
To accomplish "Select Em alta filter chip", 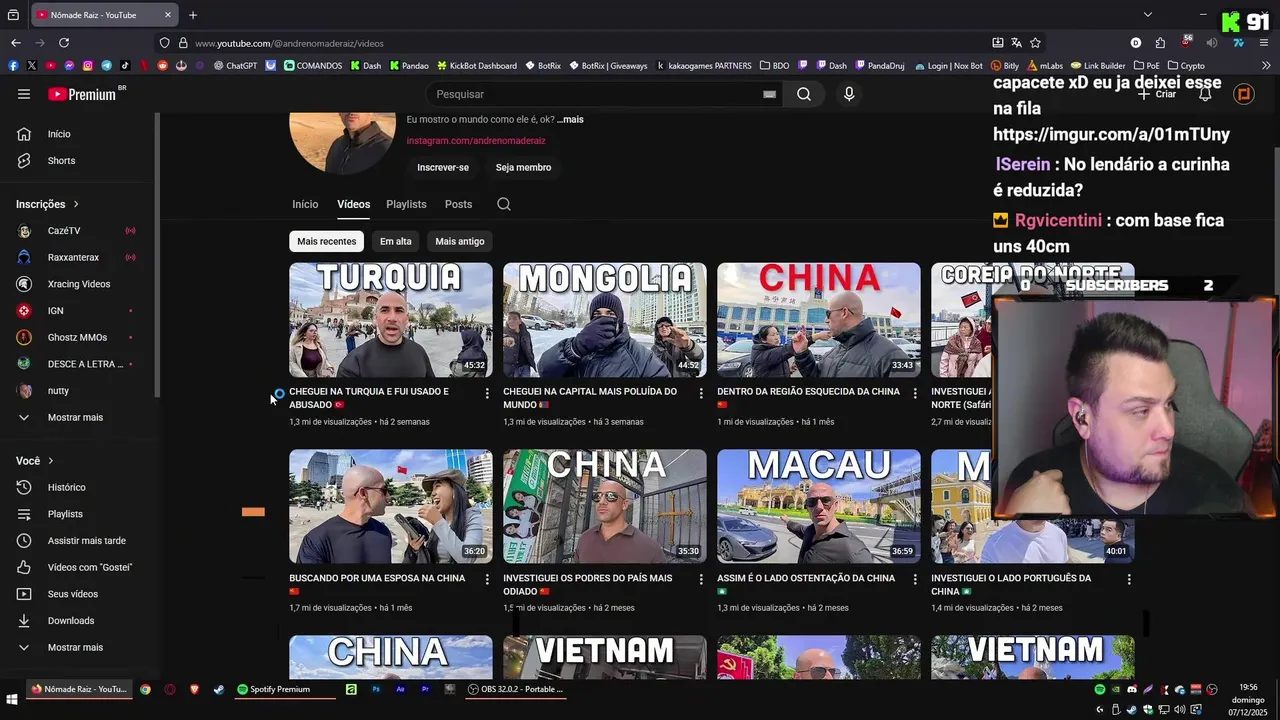I will pyautogui.click(x=395, y=241).
